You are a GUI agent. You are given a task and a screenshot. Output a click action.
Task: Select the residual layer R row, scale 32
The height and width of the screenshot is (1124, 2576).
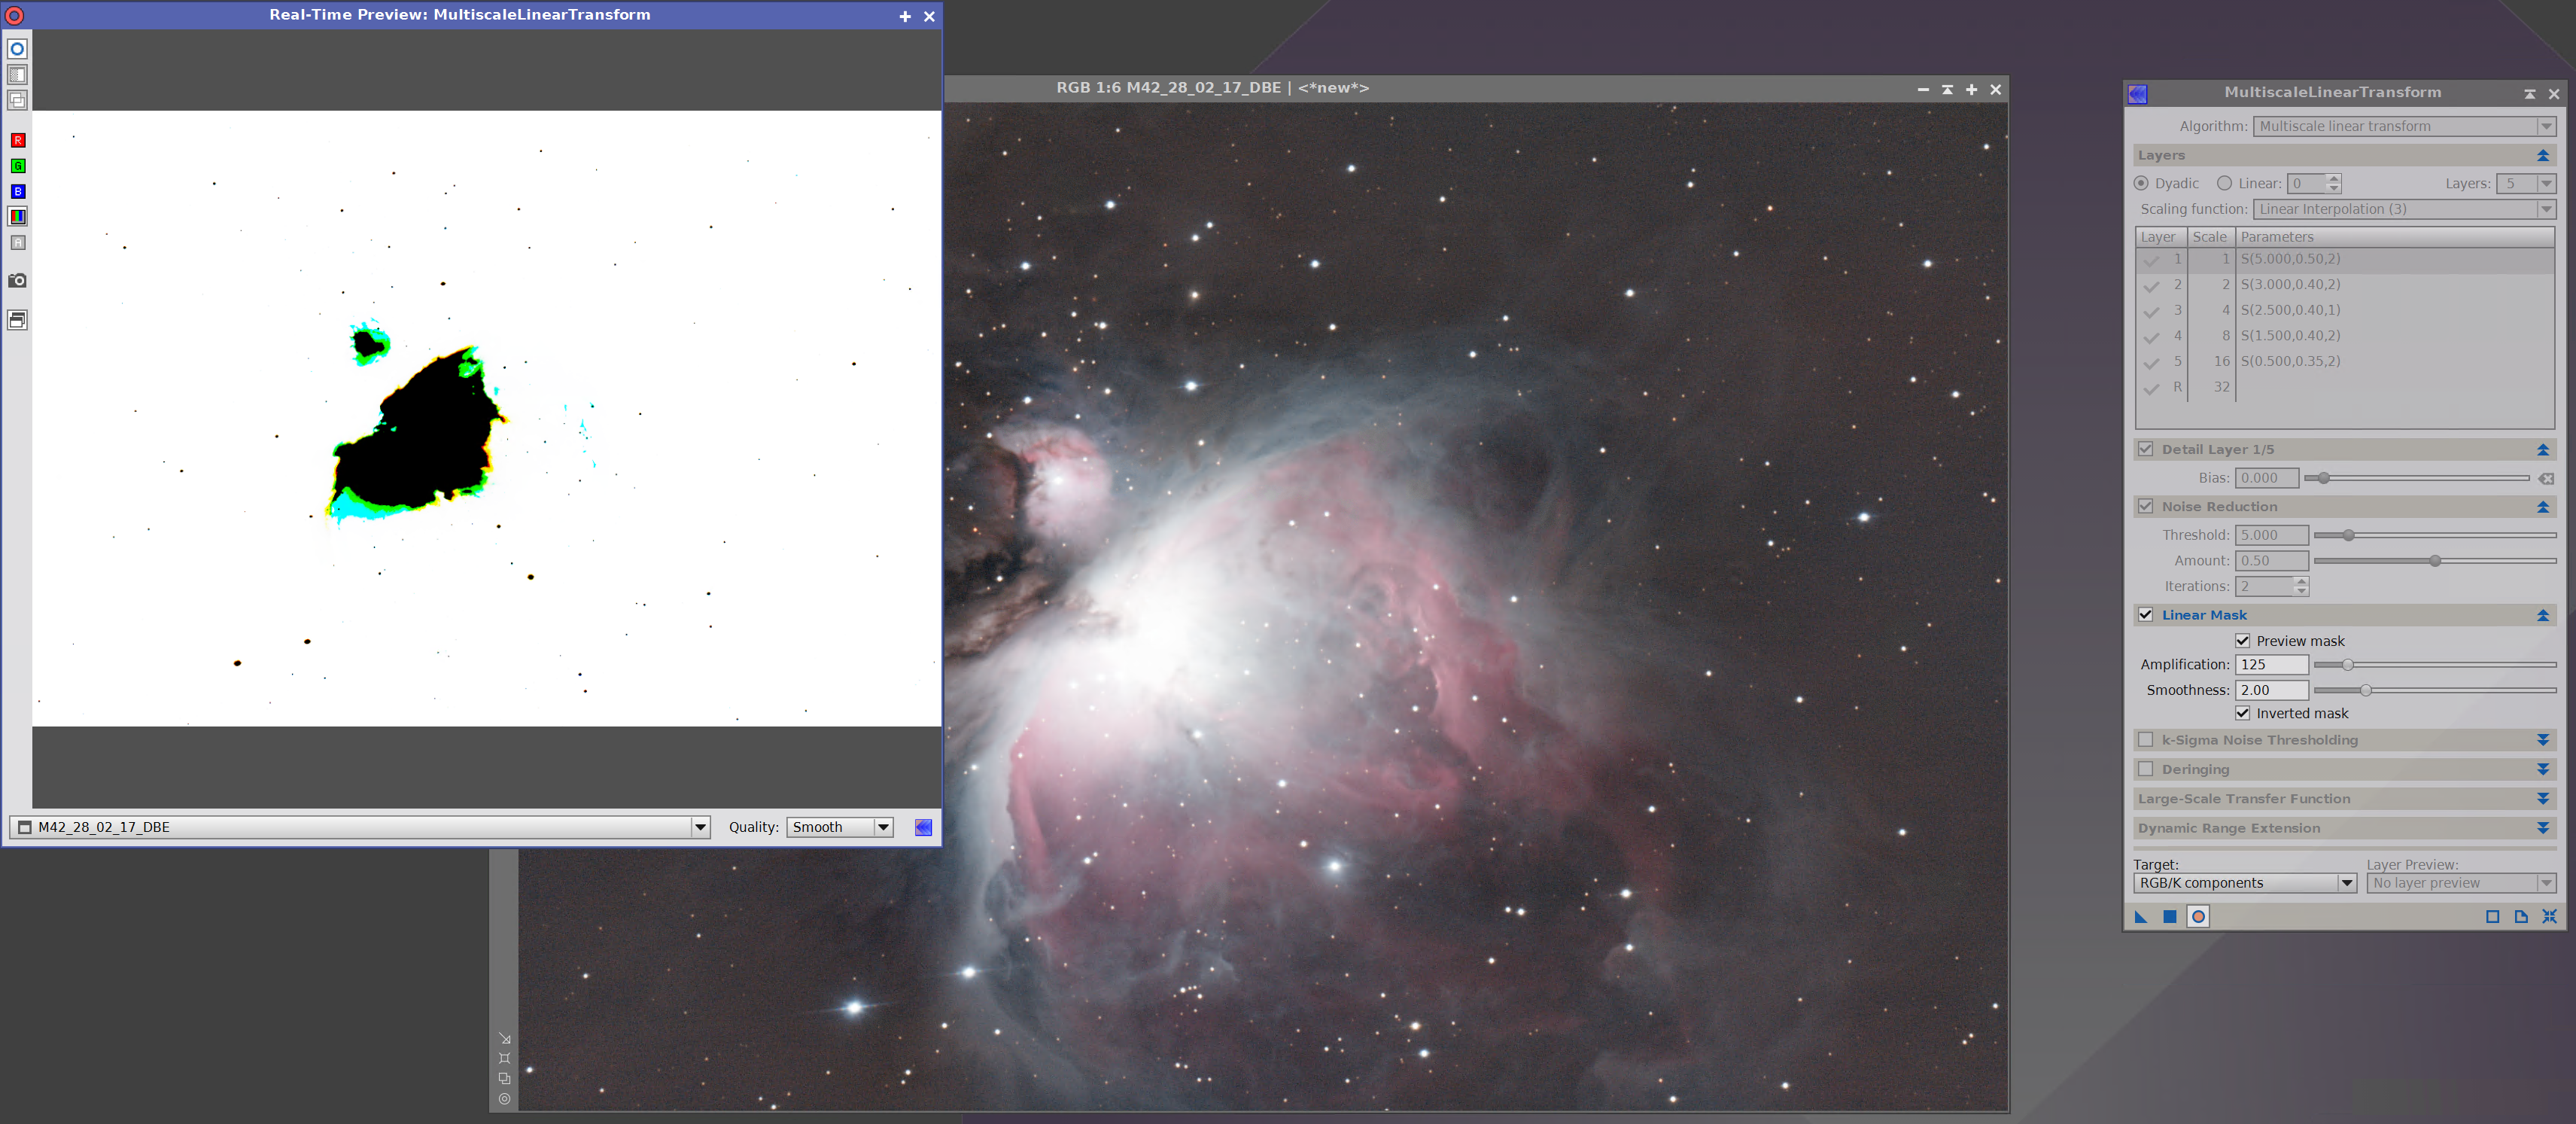coord(2345,388)
